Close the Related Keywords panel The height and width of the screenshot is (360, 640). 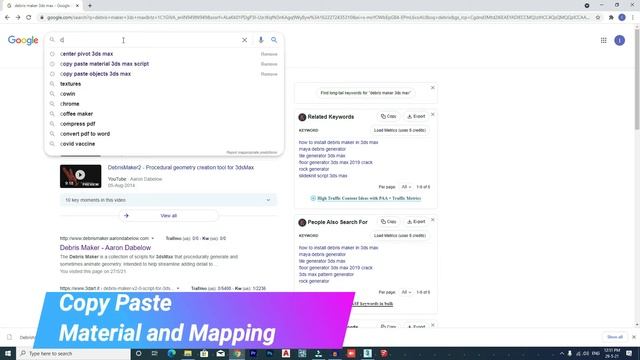point(433,115)
